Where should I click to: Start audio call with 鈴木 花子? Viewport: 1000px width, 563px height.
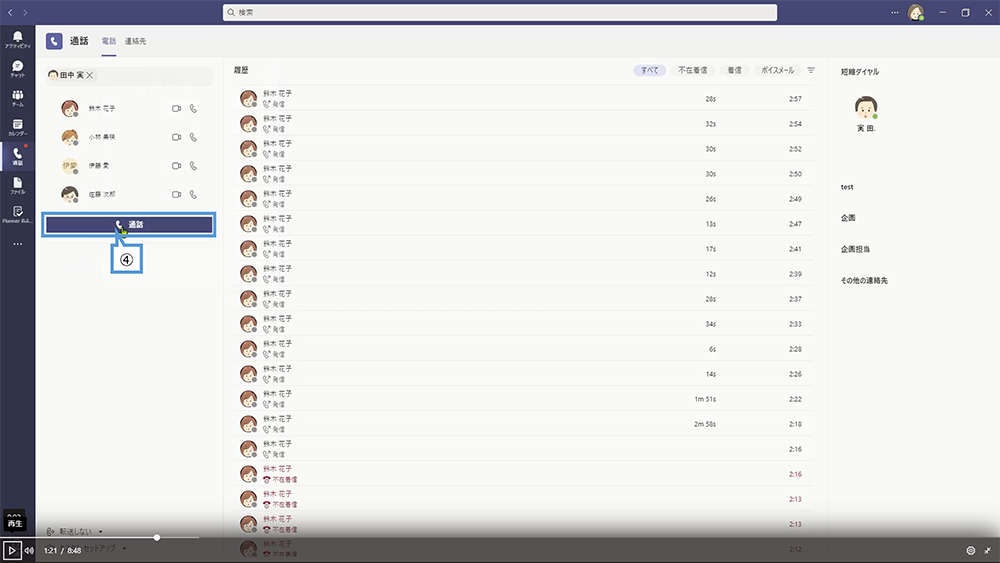click(x=193, y=108)
